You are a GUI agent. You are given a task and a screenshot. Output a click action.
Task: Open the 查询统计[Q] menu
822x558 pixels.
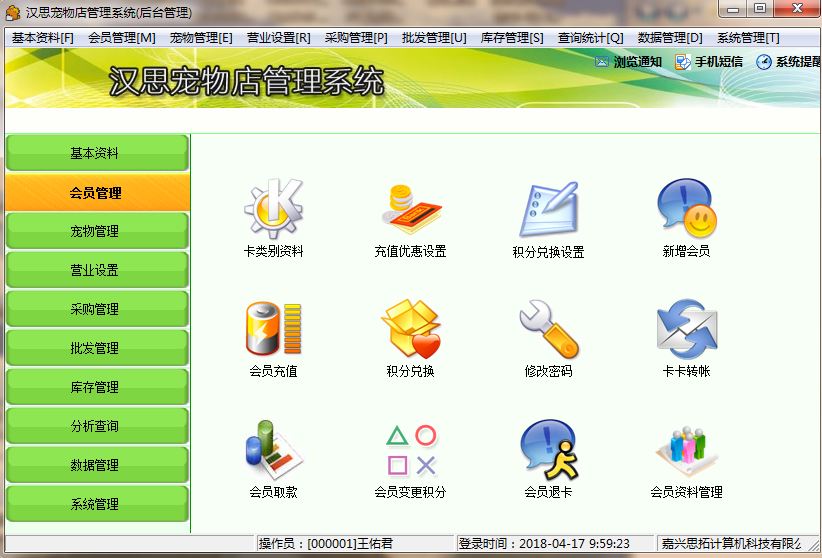590,38
